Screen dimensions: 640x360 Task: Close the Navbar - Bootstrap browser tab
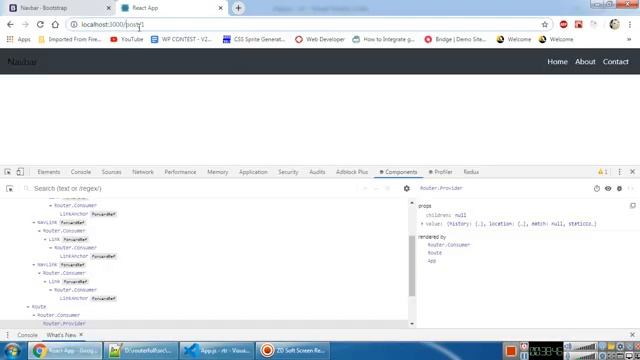click(109, 8)
